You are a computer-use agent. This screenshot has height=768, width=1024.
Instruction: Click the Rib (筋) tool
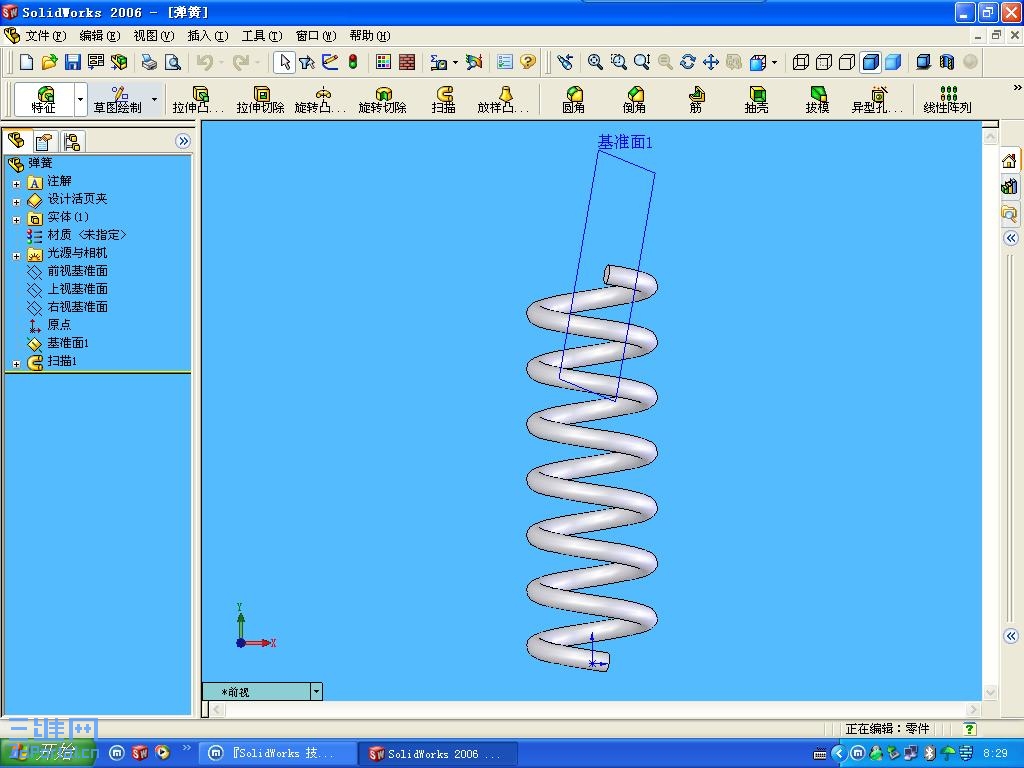point(696,100)
